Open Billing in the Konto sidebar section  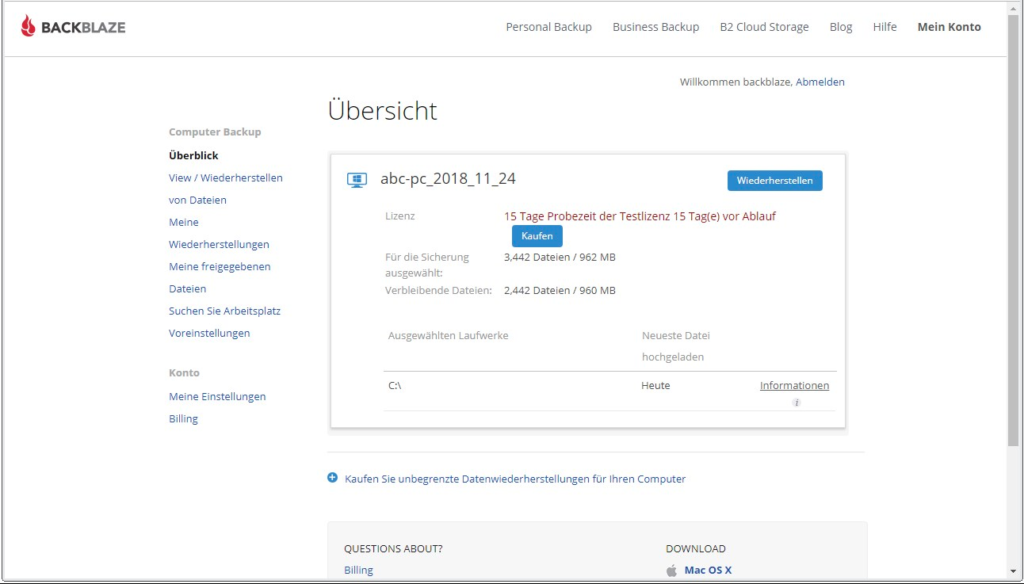point(183,419)
